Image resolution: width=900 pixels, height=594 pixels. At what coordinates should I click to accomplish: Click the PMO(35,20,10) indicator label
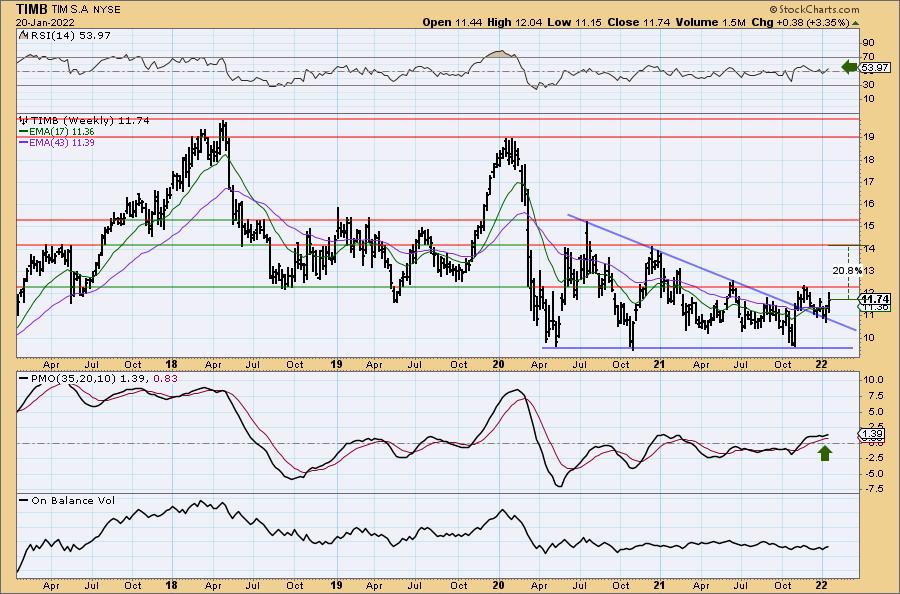(x=74, y=379)
